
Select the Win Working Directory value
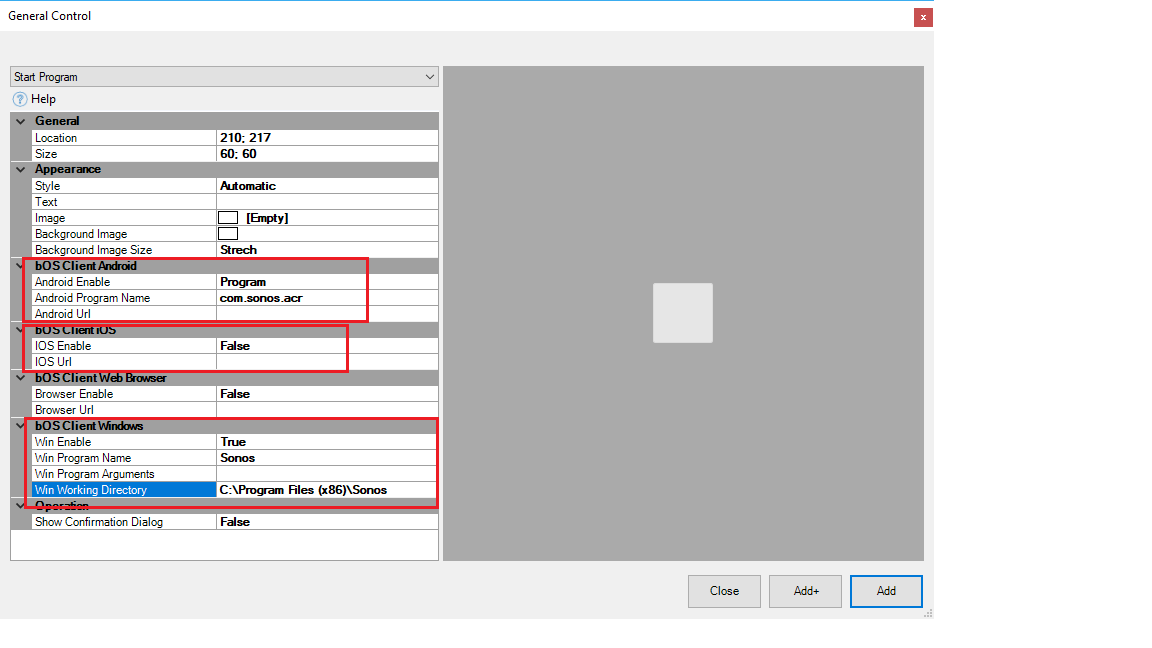(x=326, y=490)
